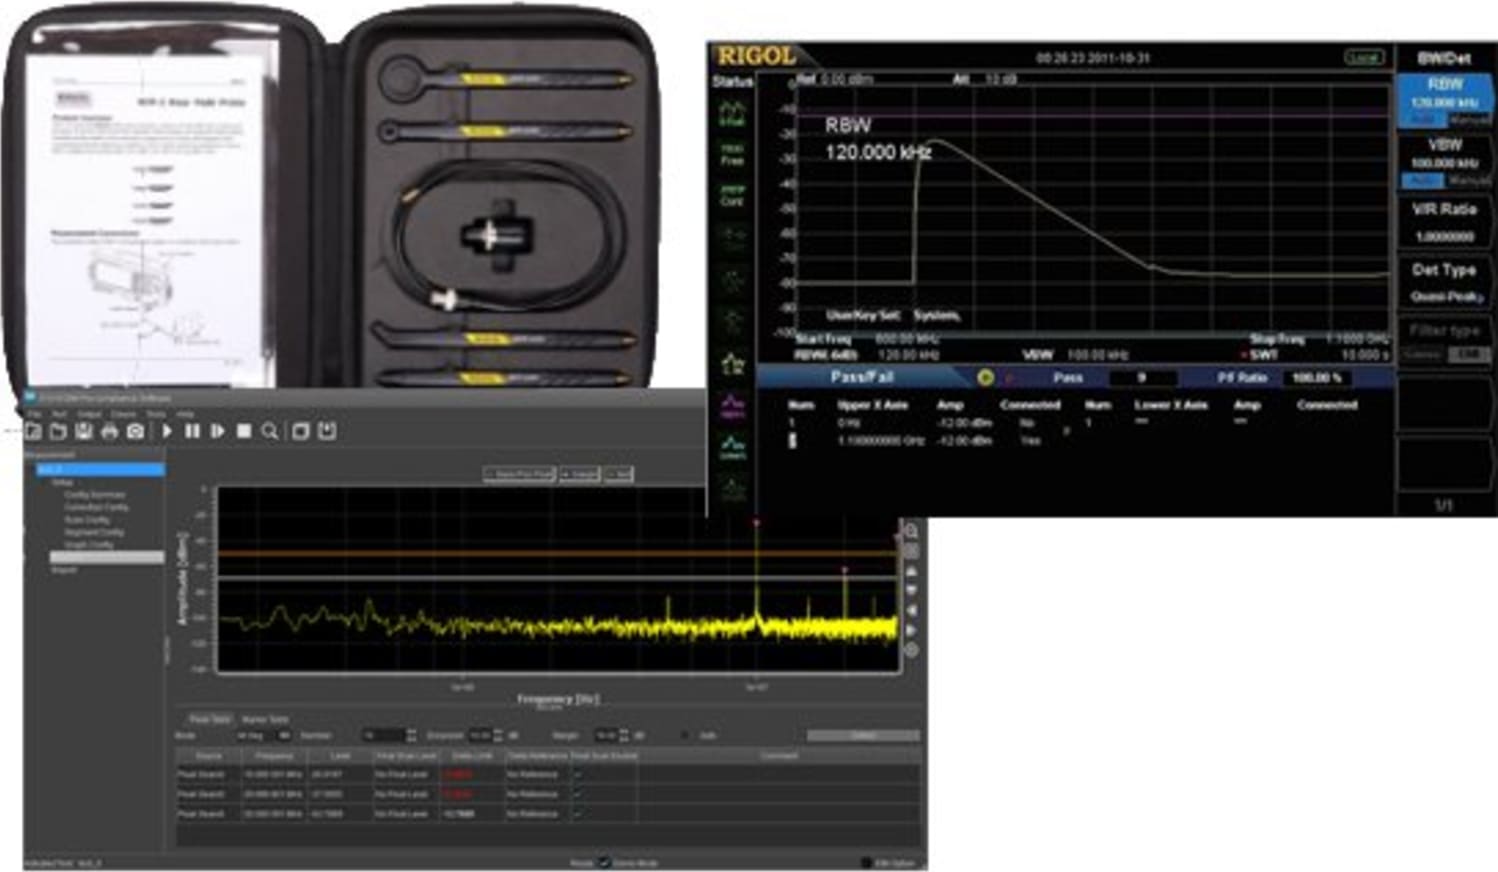The height and width of the screenshot is (872, 1498).
Task: Click the round reset icon beside graph
Action: tap(911, 650)
